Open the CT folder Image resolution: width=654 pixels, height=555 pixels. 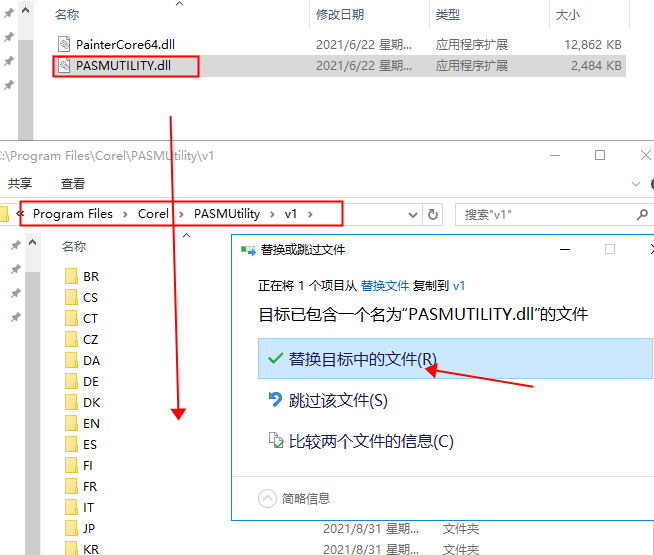point(82,318)
